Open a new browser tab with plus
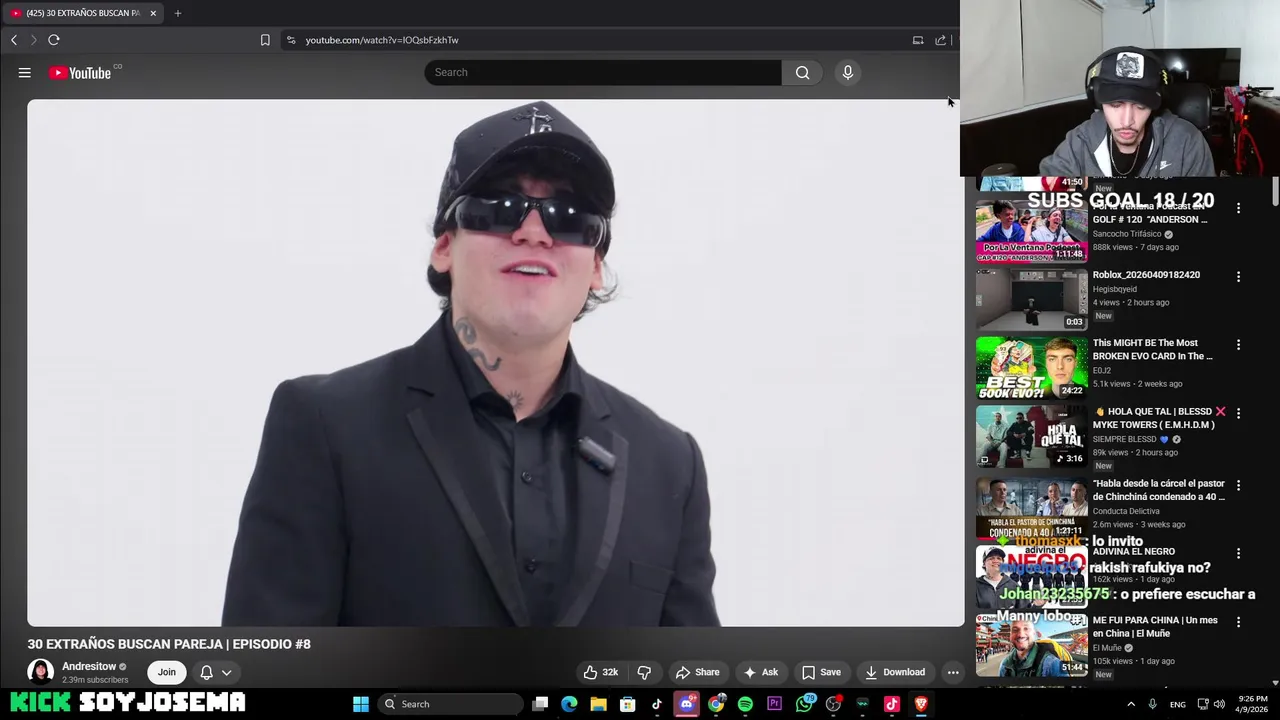Screen dimensions: 1280x720 (178, 13)
